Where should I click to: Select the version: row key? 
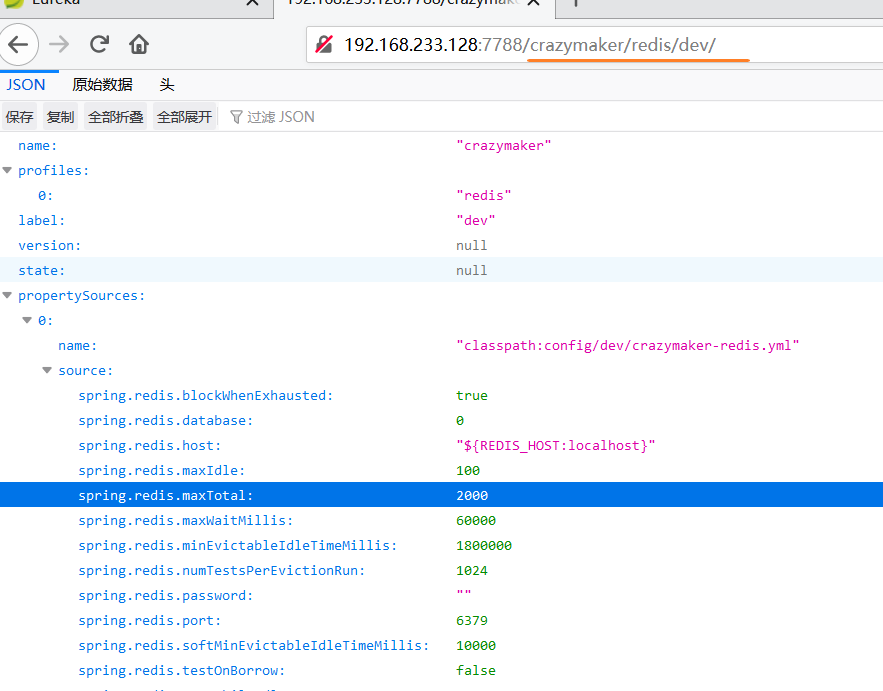[x=50, y=246]
